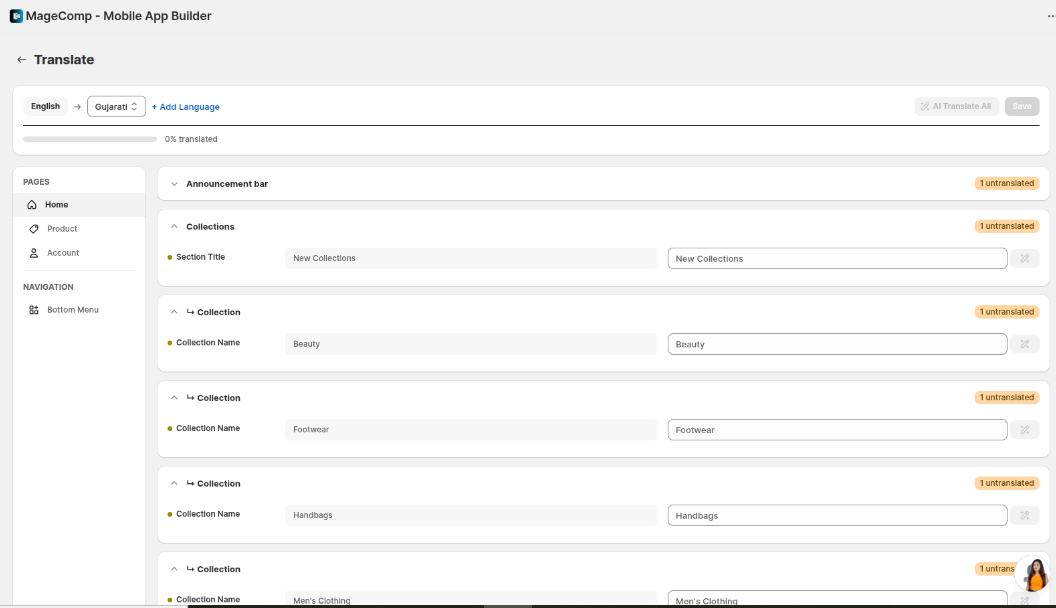
Task: Open the support chat avatar
Action: coord(1034,574)
